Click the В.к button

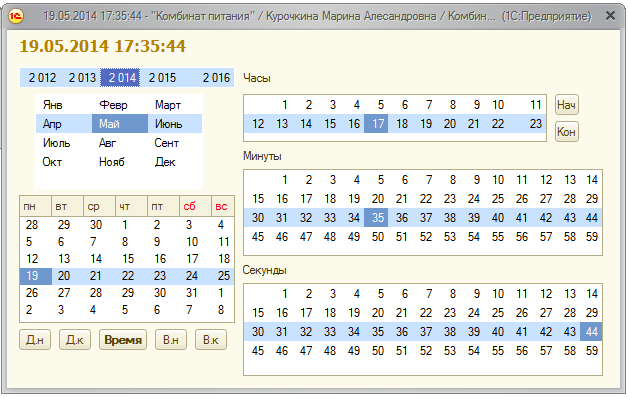click(211, 340)
